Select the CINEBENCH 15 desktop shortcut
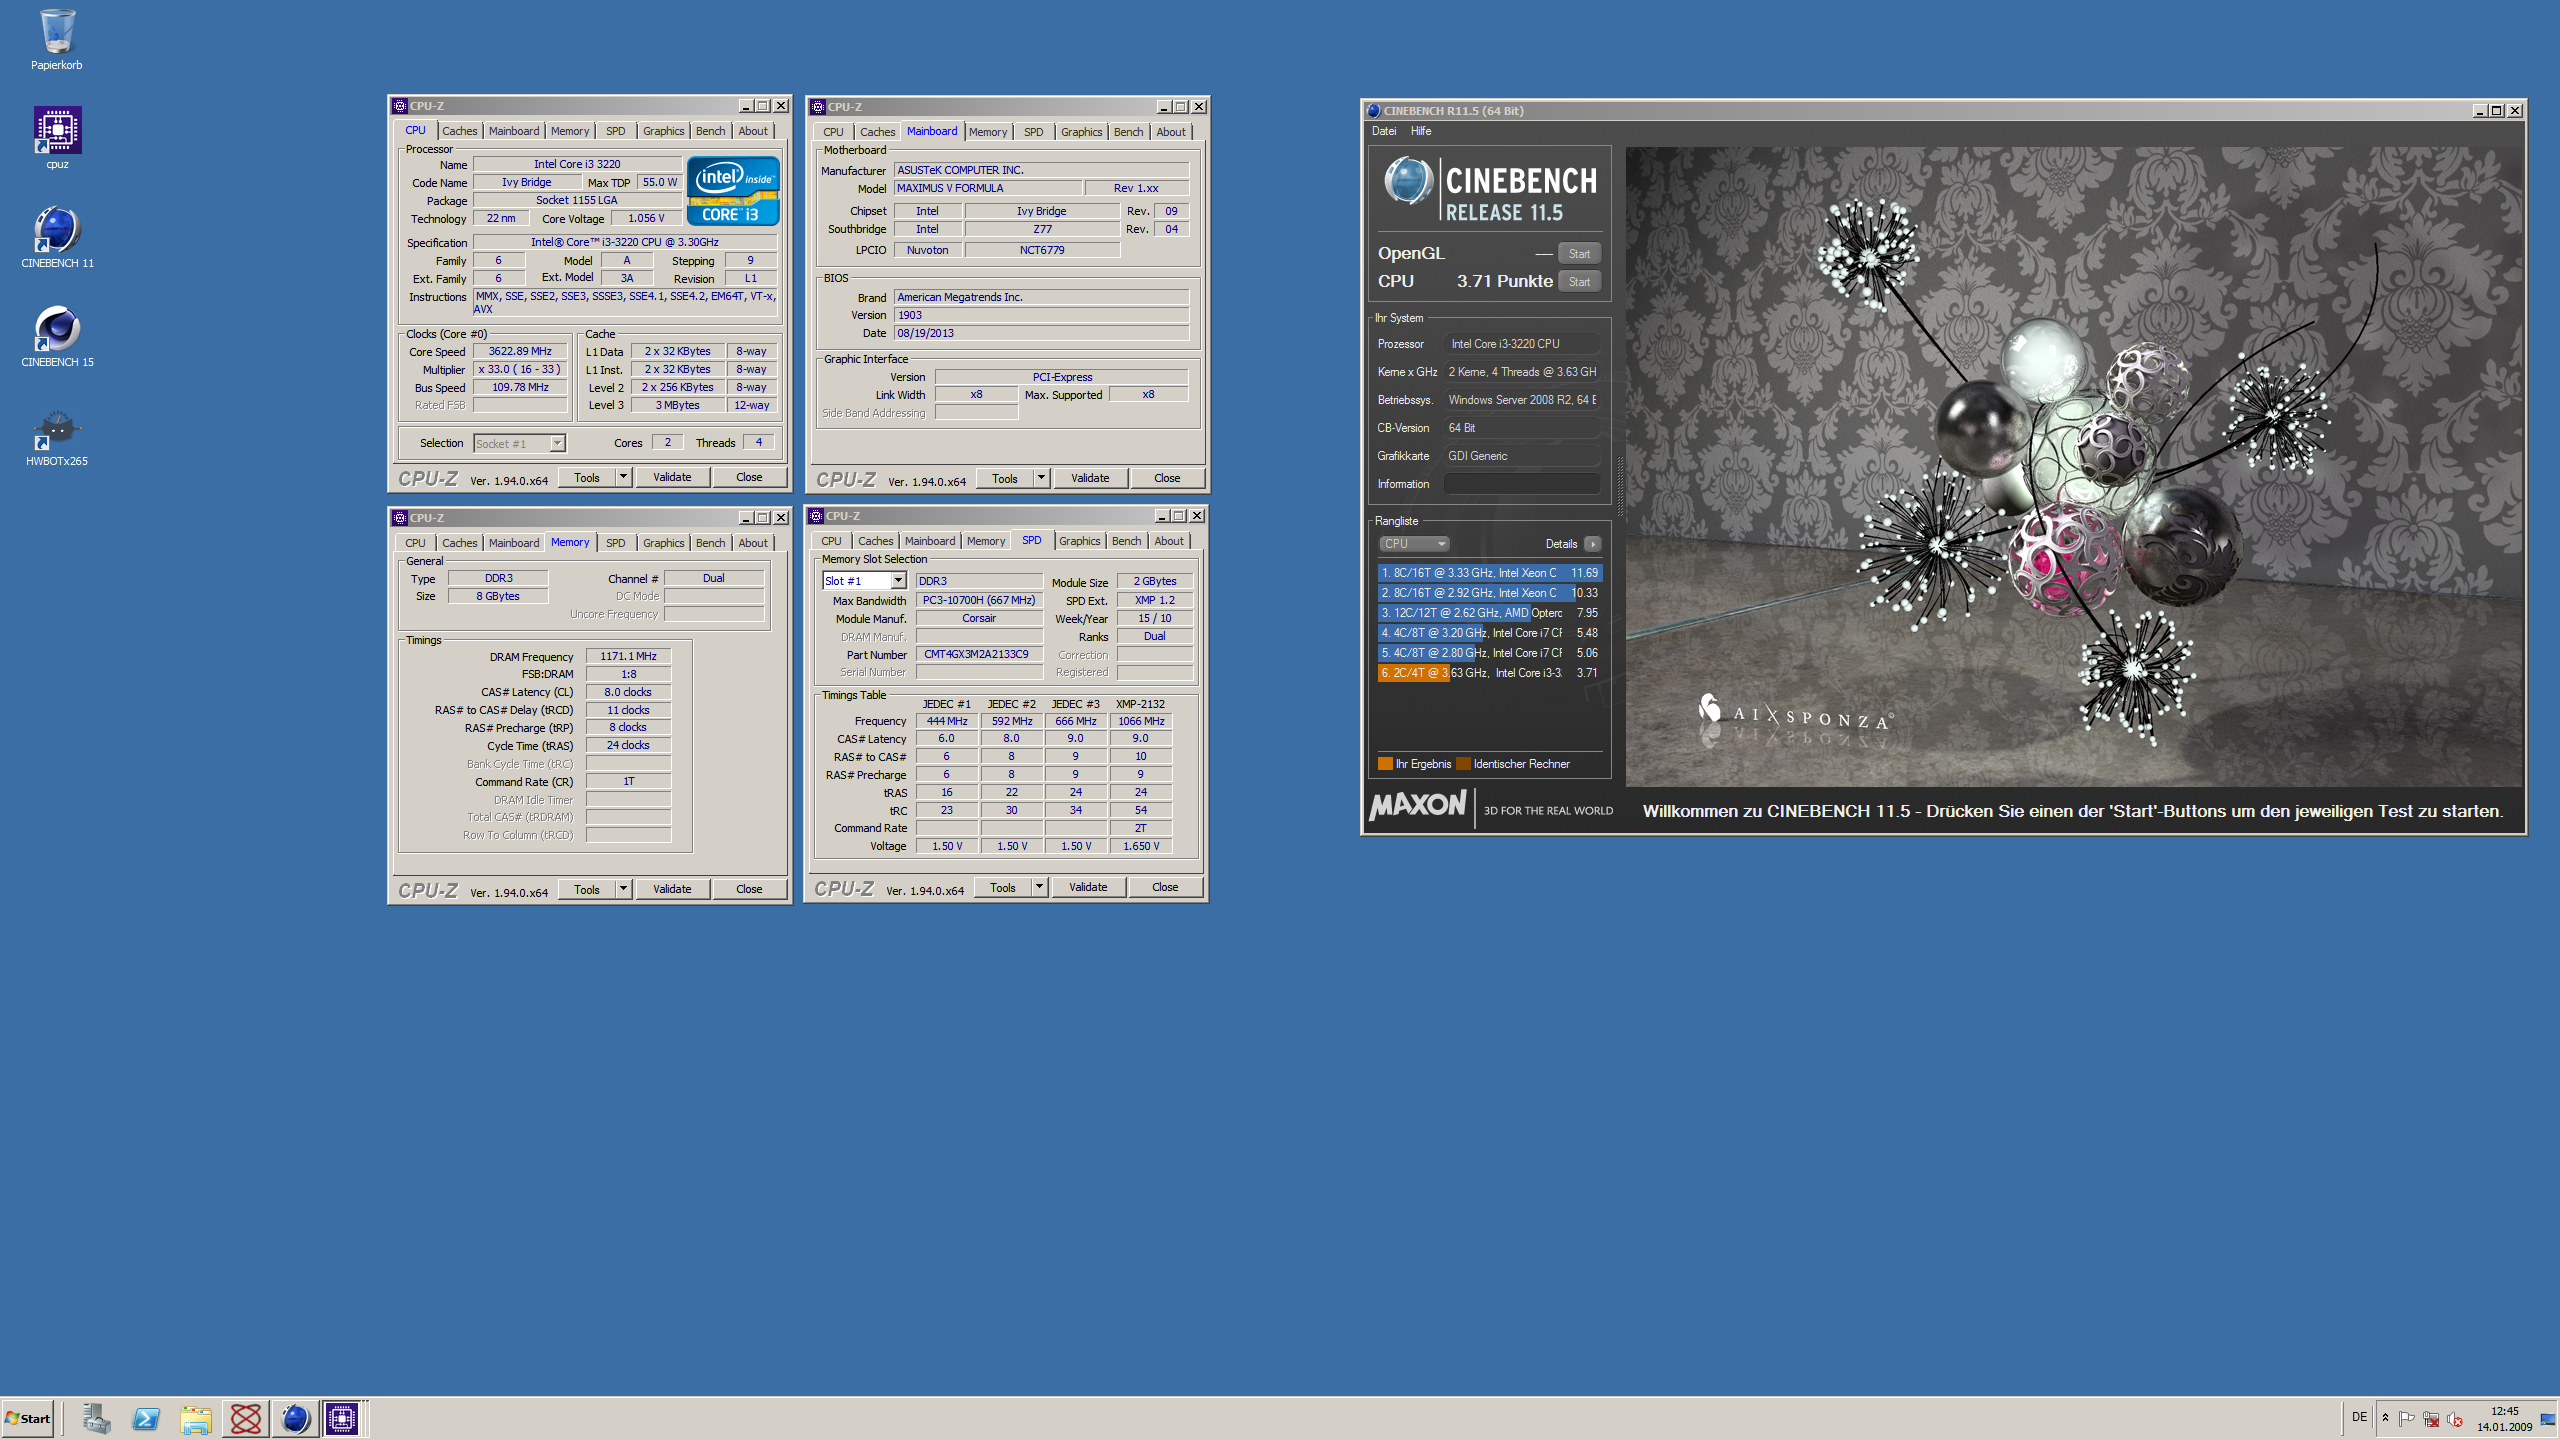Screen dimensions: 2560x1440 coord(57,336)
